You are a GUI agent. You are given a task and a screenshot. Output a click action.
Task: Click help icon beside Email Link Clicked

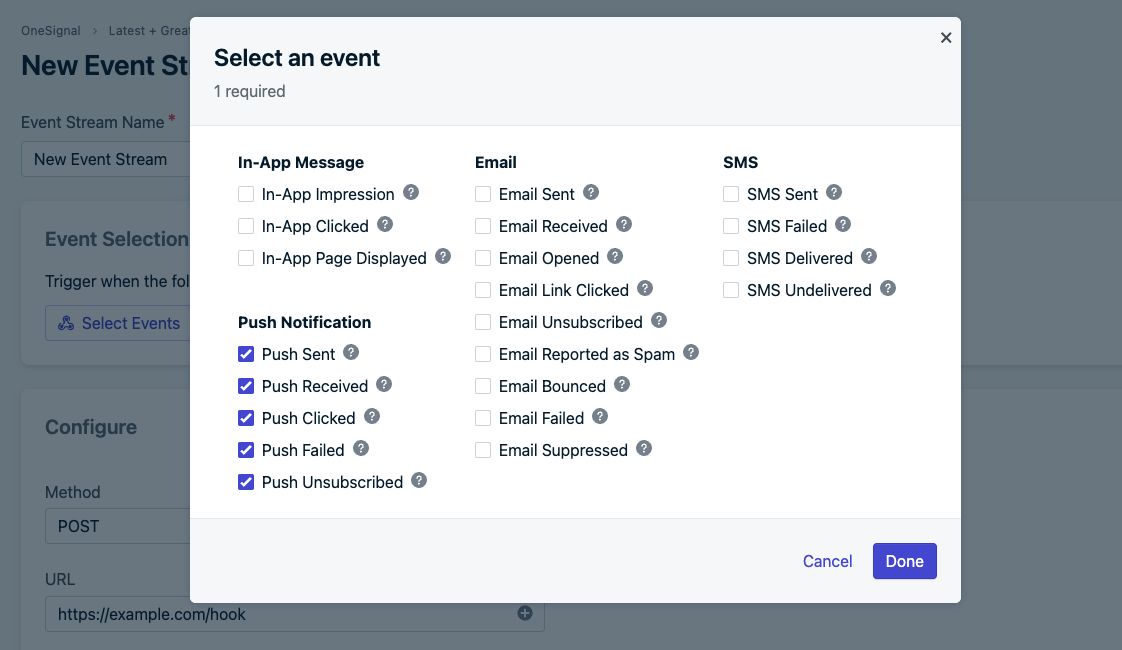645,288
